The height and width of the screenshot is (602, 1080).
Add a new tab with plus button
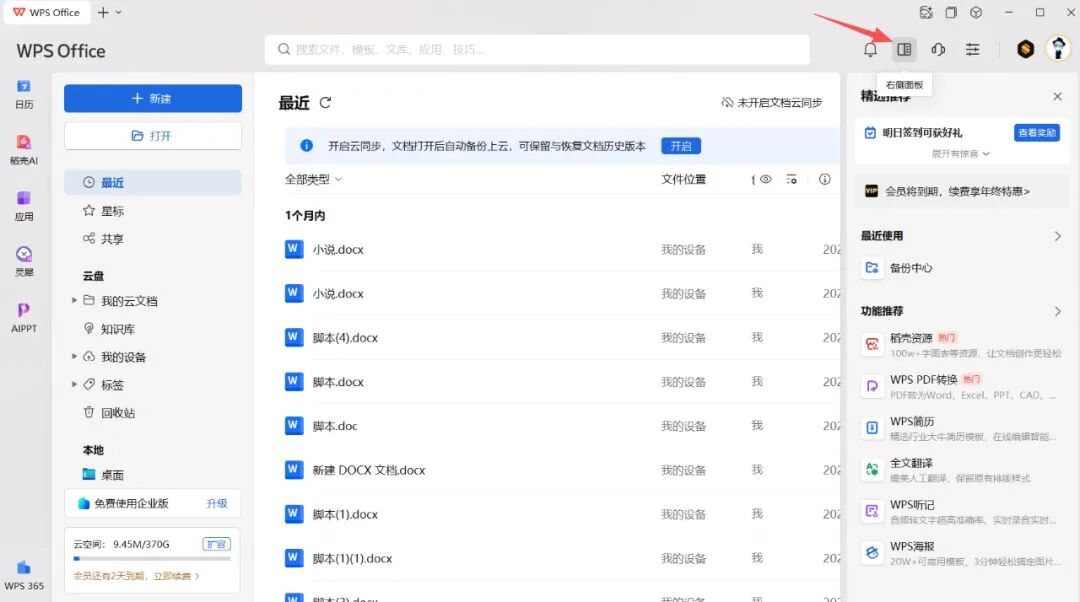tap(103, 12)
